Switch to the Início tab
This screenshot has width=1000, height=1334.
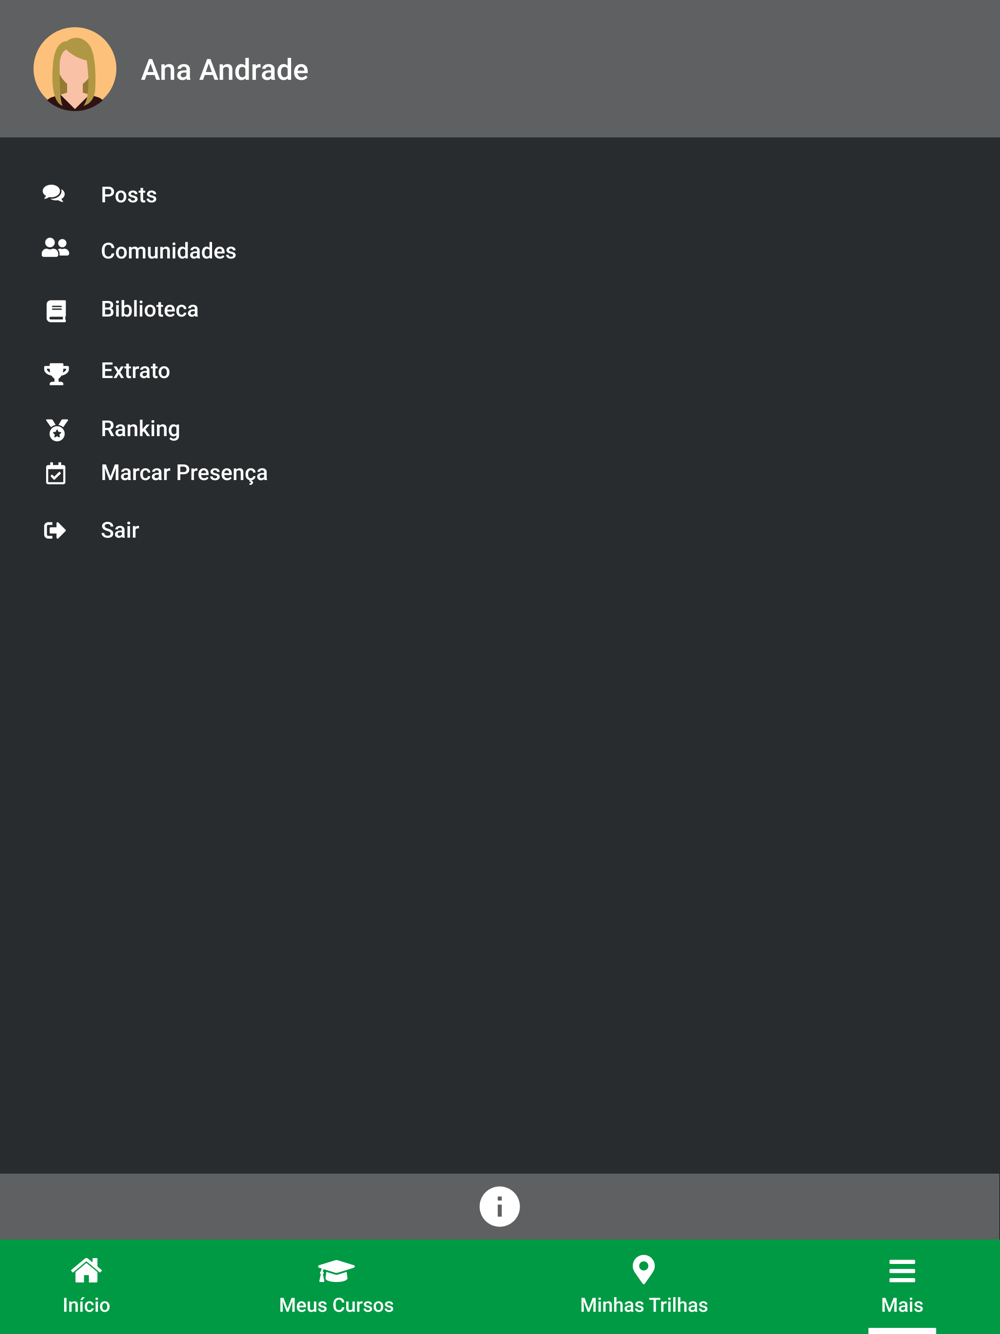pyautogui.click(x=87, y=1286)
